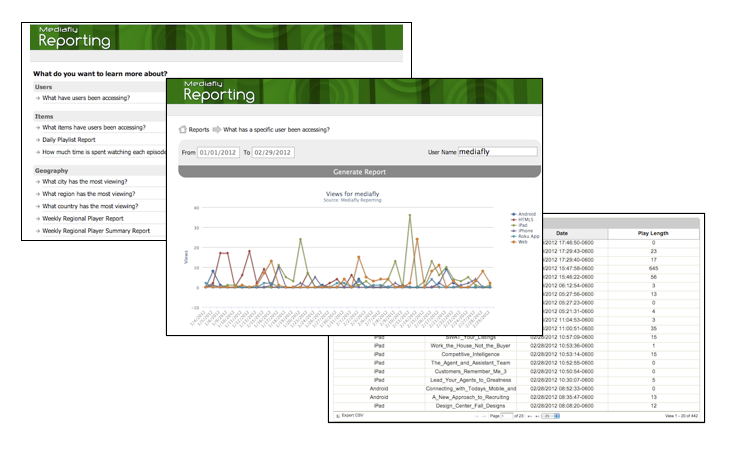Click the Play Length cell showing 56

pos(653,277)
